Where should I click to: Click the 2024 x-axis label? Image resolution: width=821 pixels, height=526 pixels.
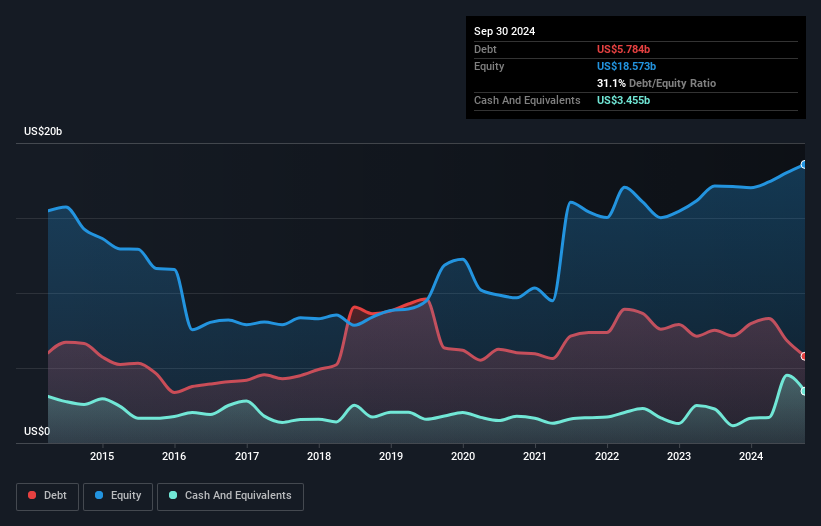pos(751,456)
